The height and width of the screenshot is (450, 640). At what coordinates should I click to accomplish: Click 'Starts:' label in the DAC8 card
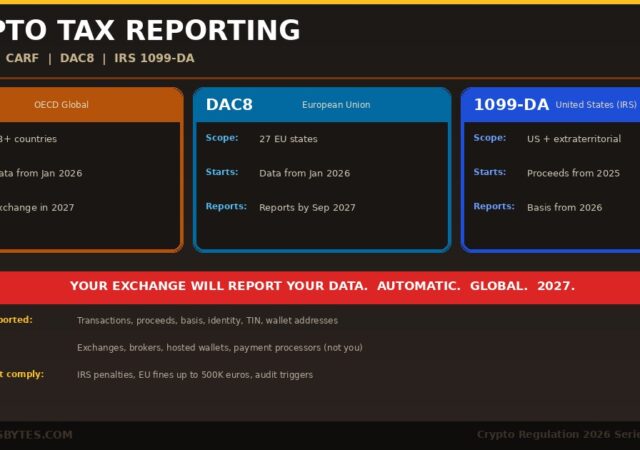click(222, 172)
